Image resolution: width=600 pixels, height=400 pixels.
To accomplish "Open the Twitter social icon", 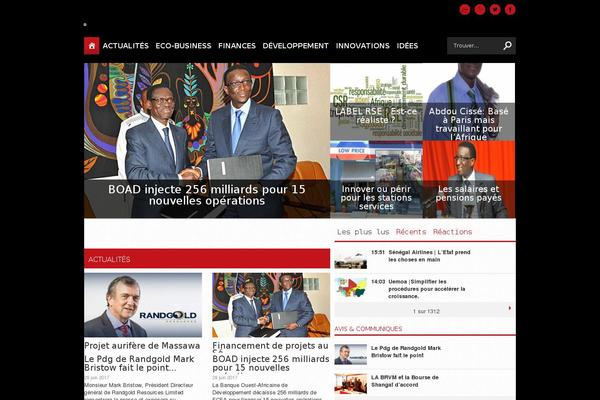I will [x=495, y=10].
